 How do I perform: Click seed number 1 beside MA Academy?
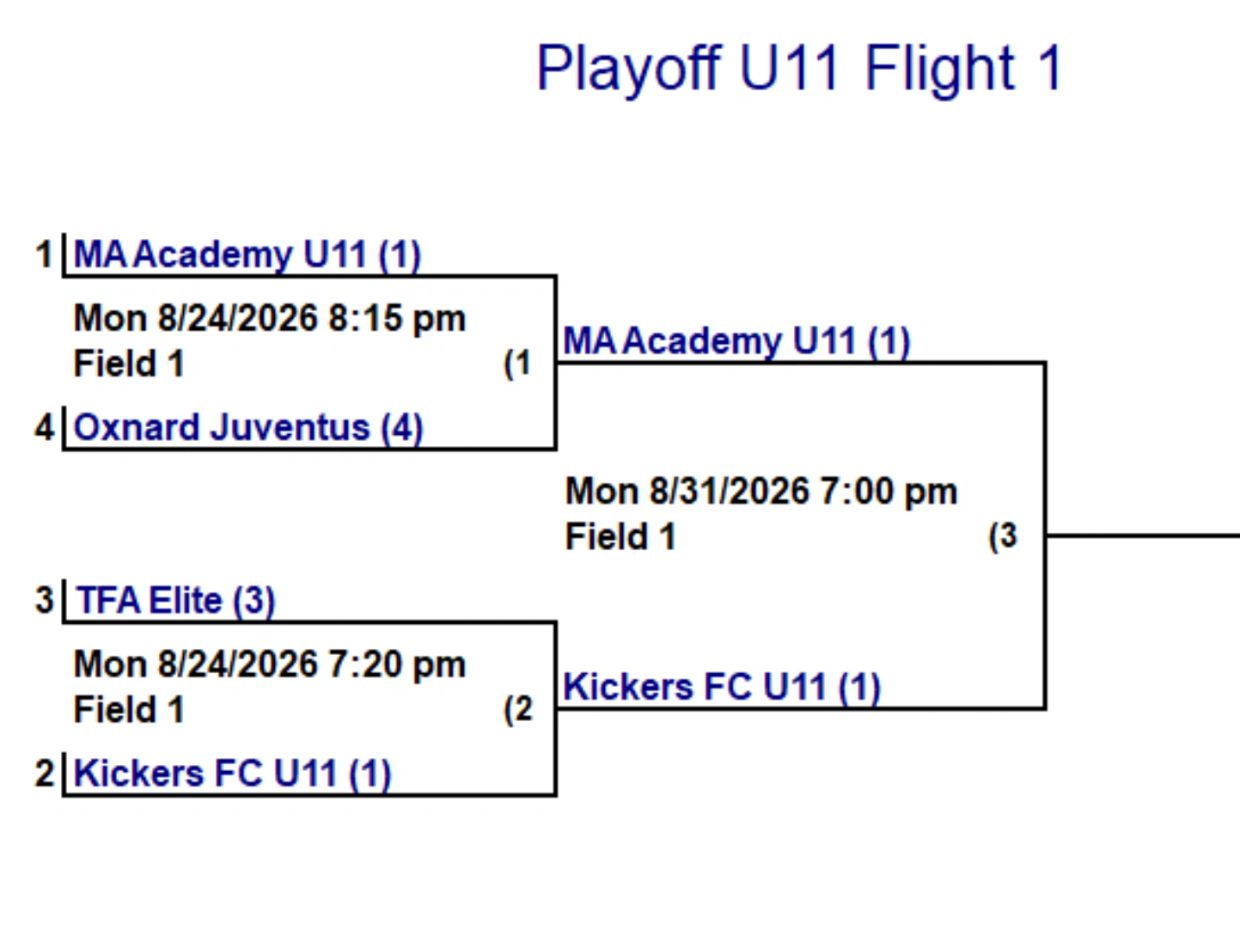click(x=44, y=255)
